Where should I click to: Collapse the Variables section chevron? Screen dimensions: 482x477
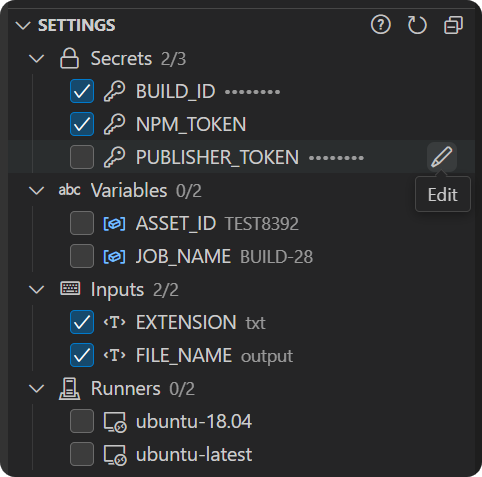coord(37,191)
